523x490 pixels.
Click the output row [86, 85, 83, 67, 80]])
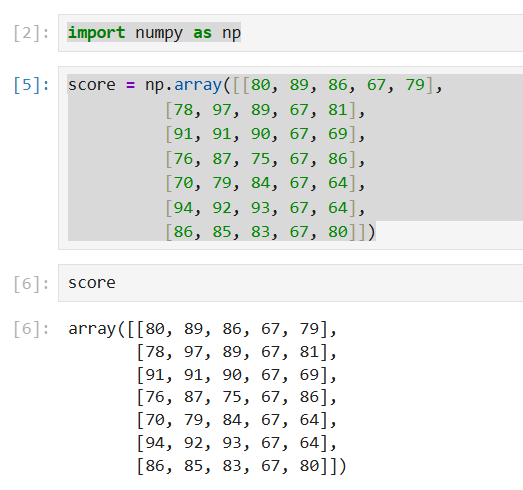tap(242, 466)
